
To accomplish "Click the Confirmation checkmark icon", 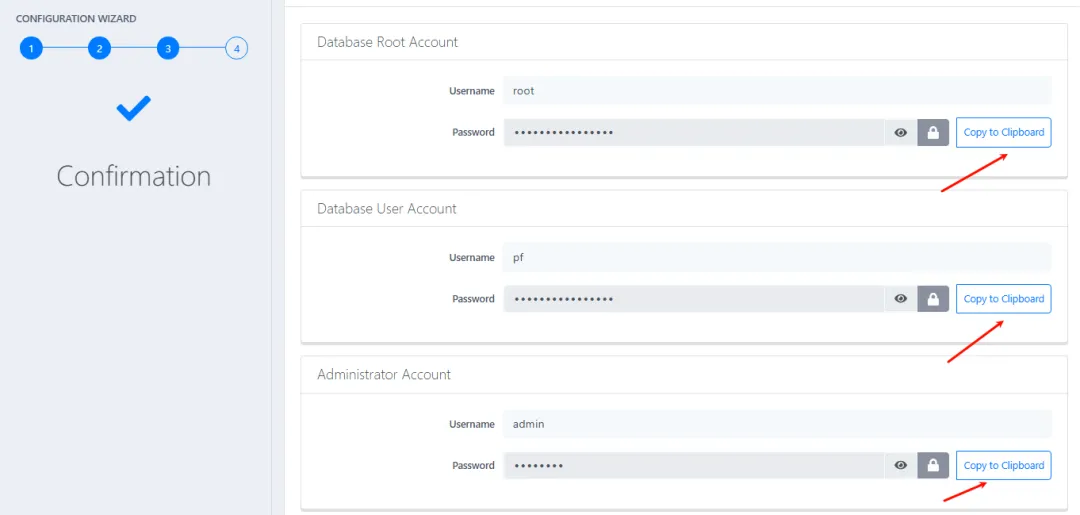I will 133,109.
